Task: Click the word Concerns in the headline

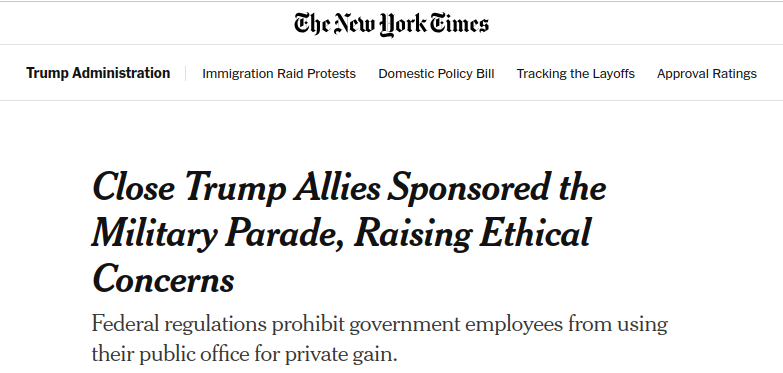Action: coord(163,279)
